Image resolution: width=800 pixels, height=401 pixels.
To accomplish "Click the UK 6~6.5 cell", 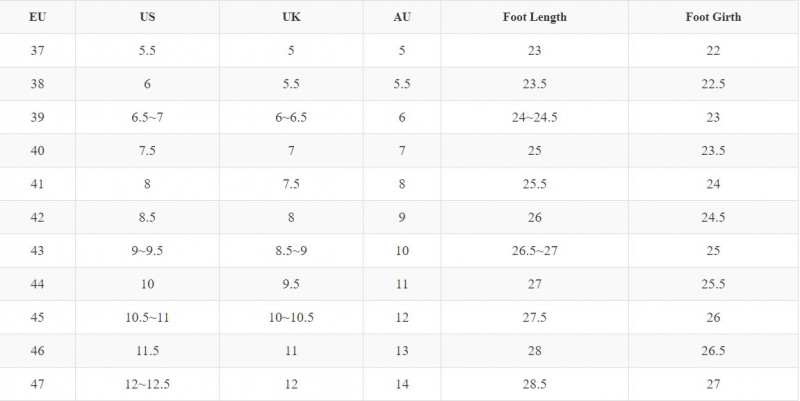I will [x=291, y=117].
